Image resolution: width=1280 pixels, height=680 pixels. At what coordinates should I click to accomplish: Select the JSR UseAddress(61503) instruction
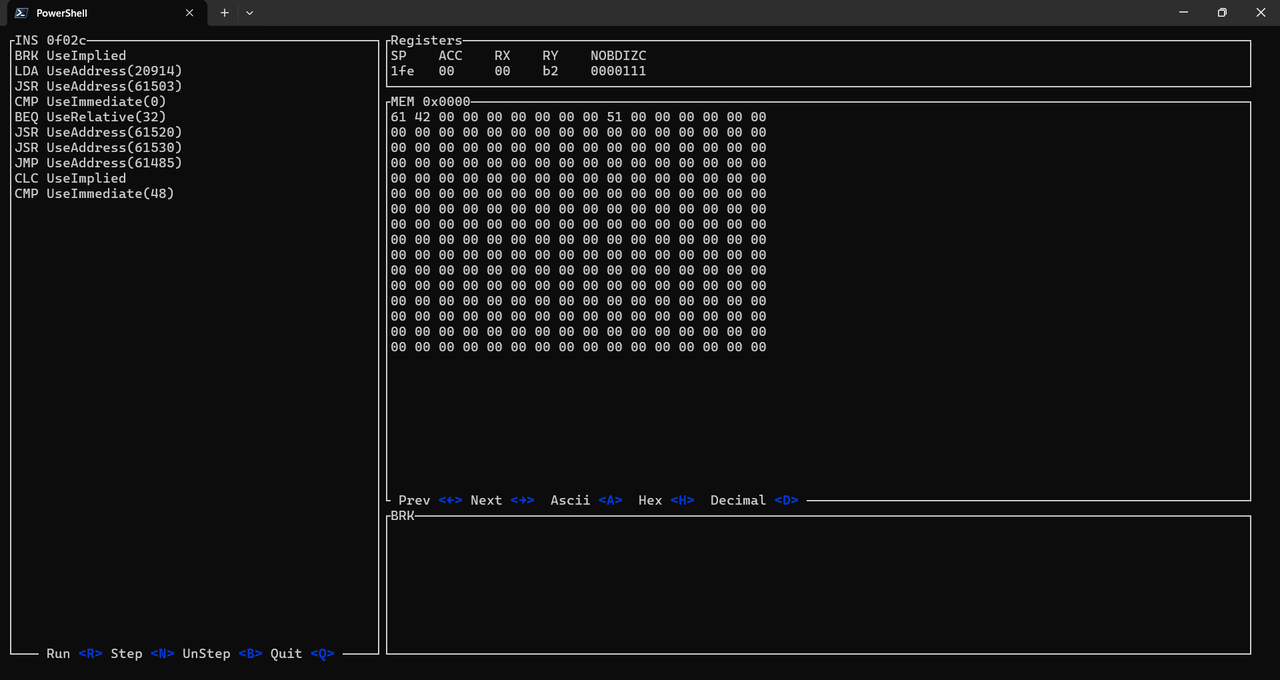coord(98,86)
